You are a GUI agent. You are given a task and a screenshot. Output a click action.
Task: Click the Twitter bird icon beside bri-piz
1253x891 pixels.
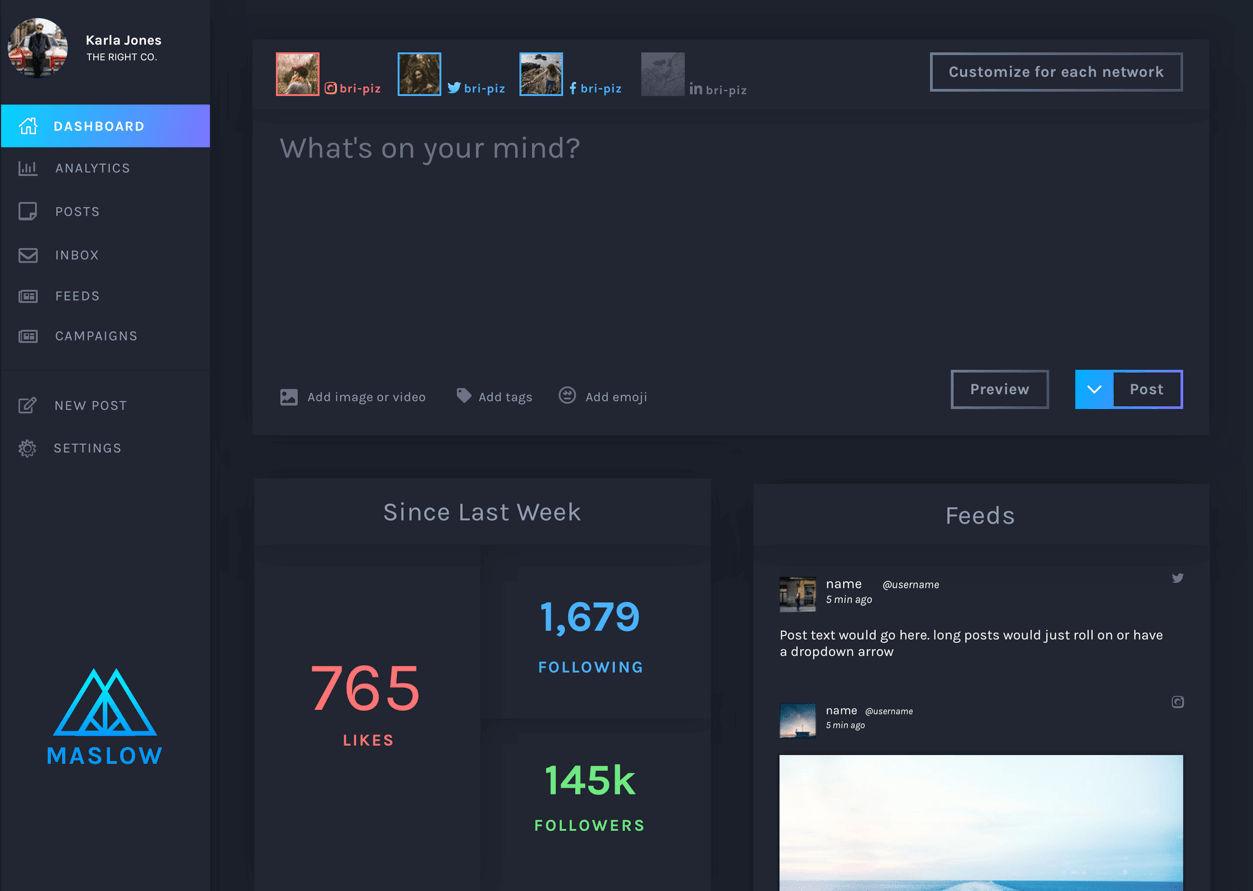[x=454, y=88]
